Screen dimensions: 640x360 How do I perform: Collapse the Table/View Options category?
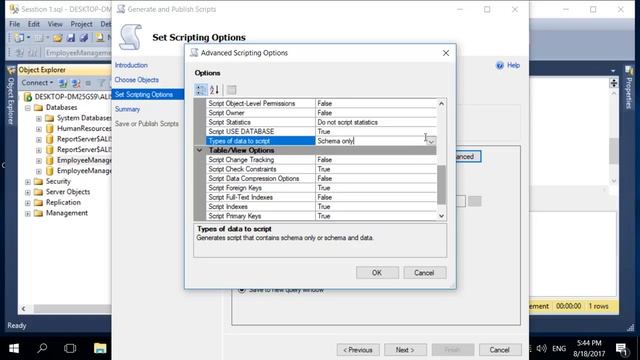[200, 150]
